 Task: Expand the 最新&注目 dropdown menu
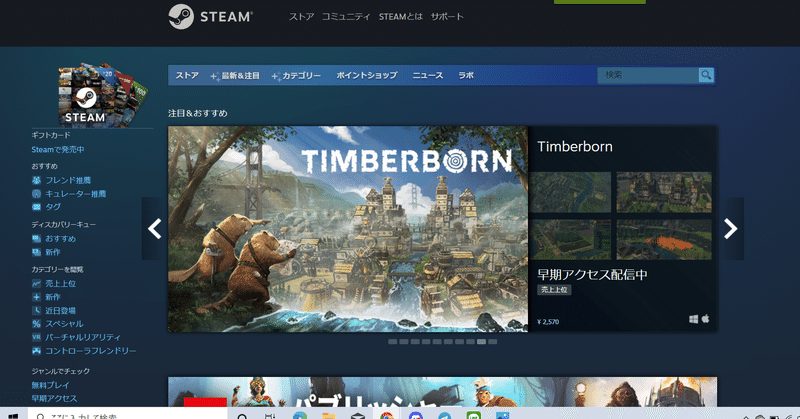[235, 76]
